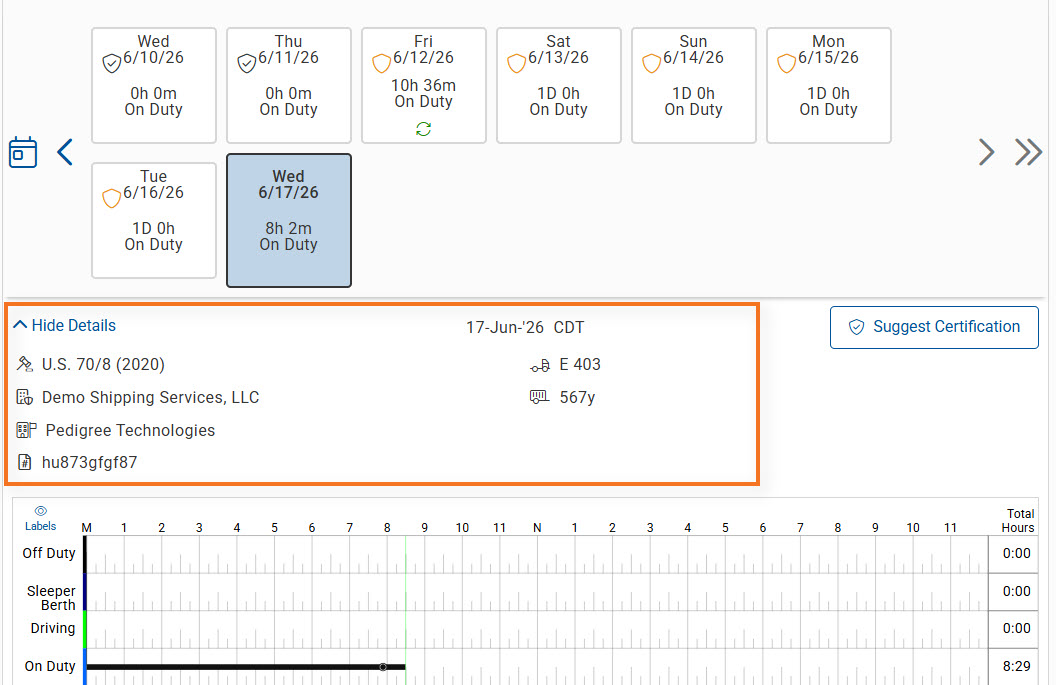Collapse details with Hide Details
1056x685 pixels.
tap(65, 325)
